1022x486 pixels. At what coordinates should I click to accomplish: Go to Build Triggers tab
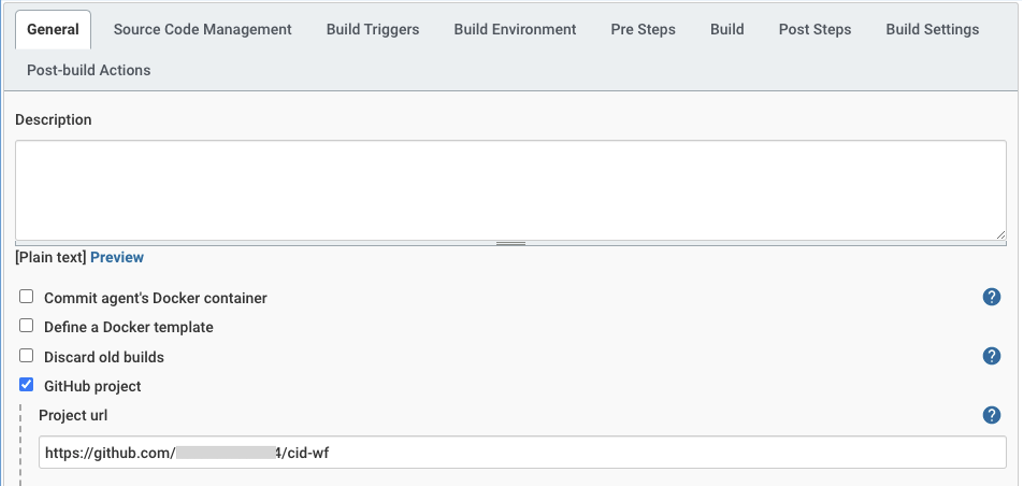(373, 29)
